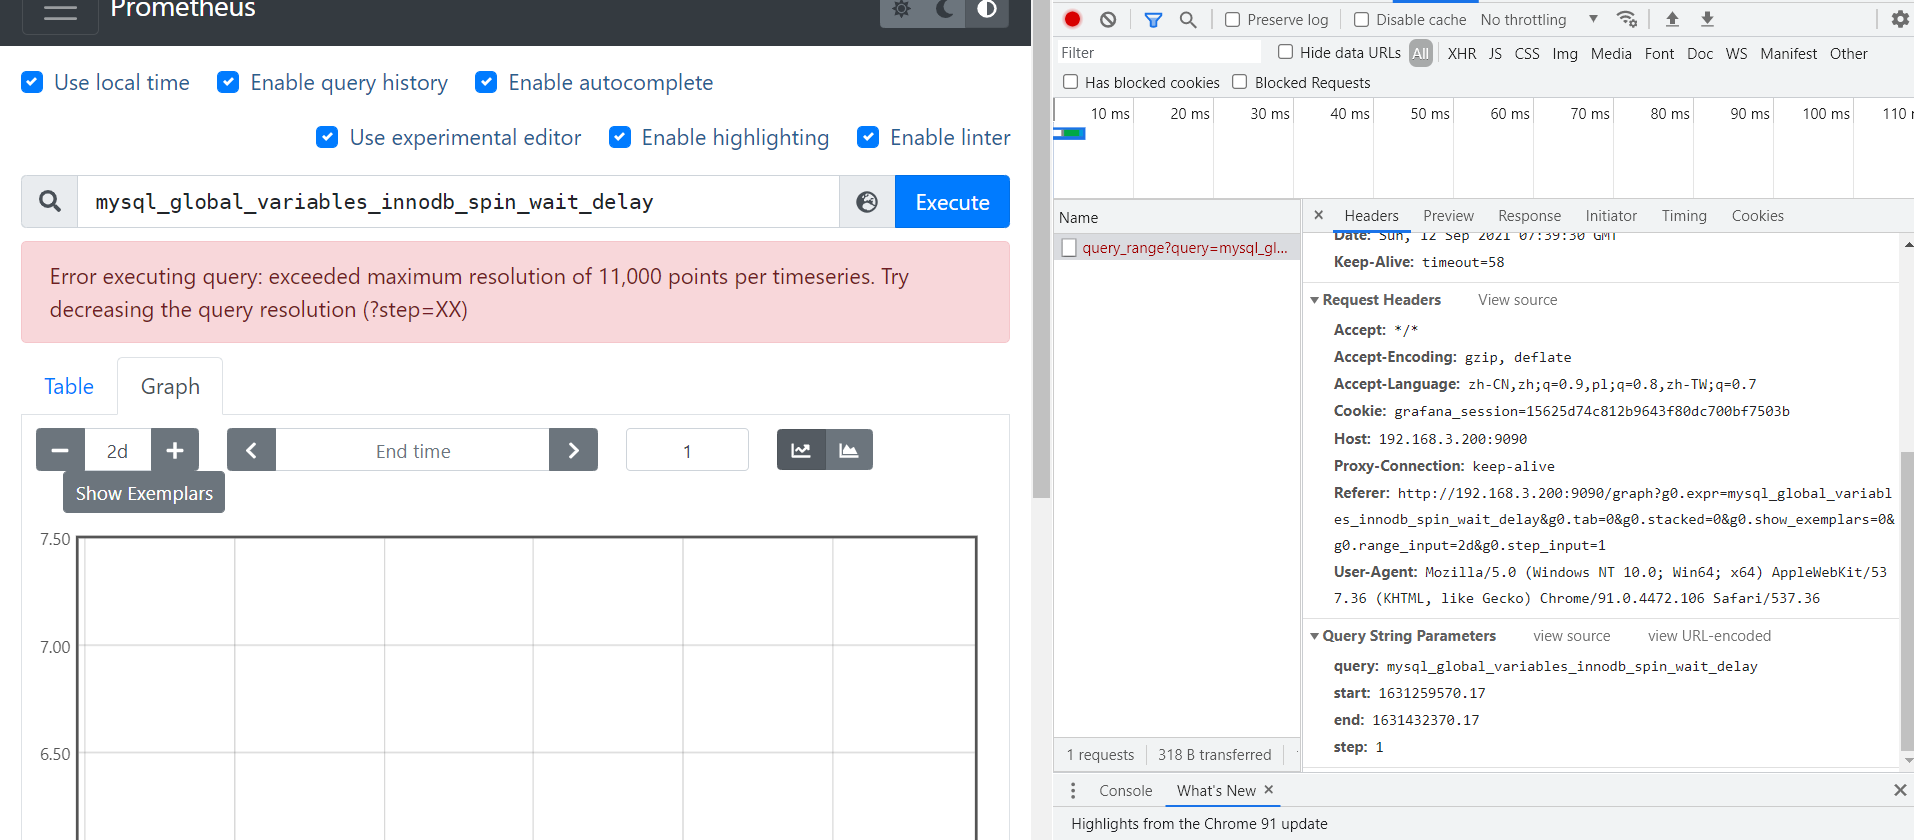Click the search magnifier beside the query box
The image size is (1914, 840).
[x=50, y=202]
